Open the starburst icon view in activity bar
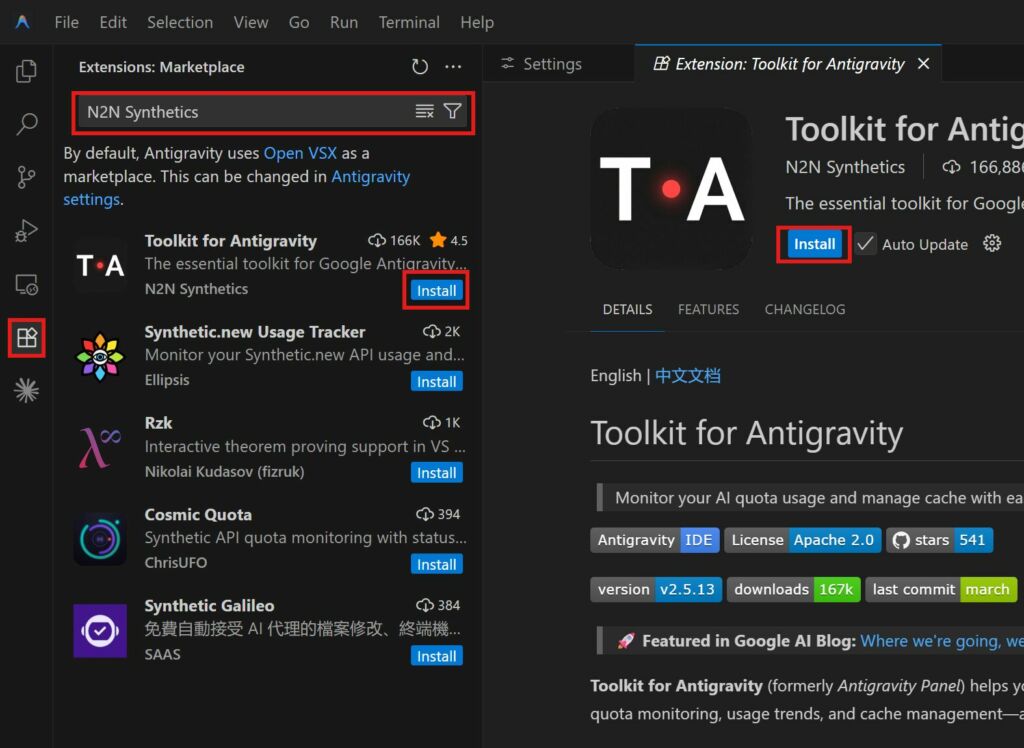Viewport: 1024px width, 748px height. [26, 391]
